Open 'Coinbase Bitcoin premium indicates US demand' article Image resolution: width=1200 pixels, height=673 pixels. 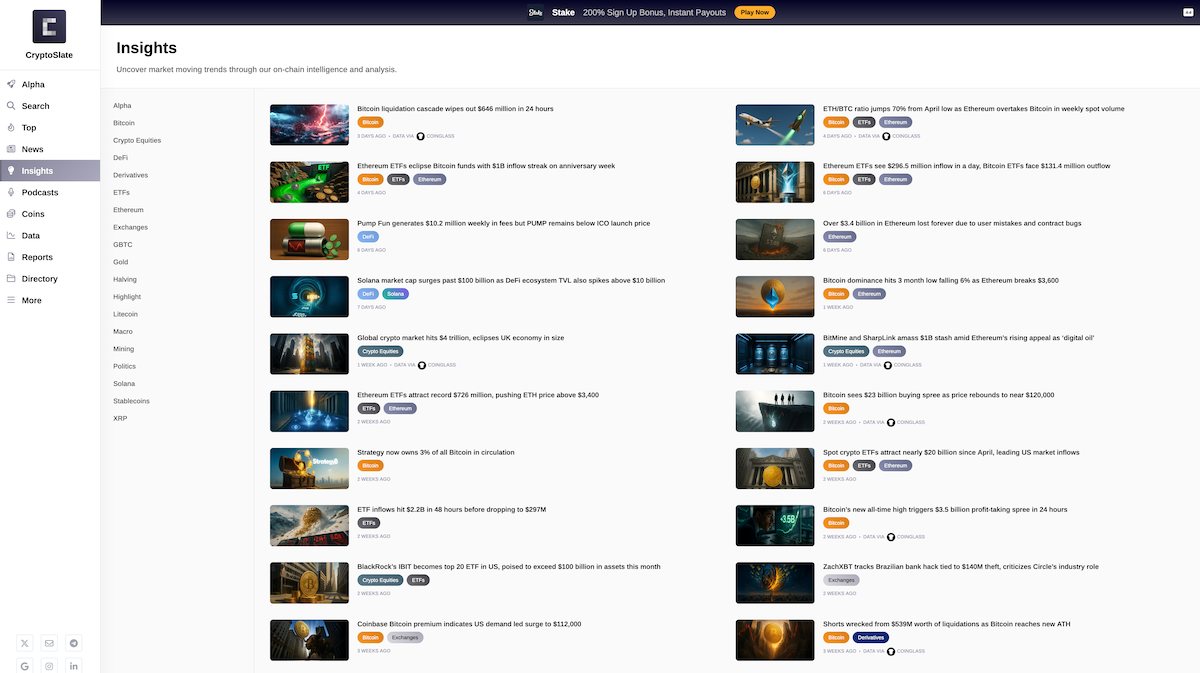[469, 624]
